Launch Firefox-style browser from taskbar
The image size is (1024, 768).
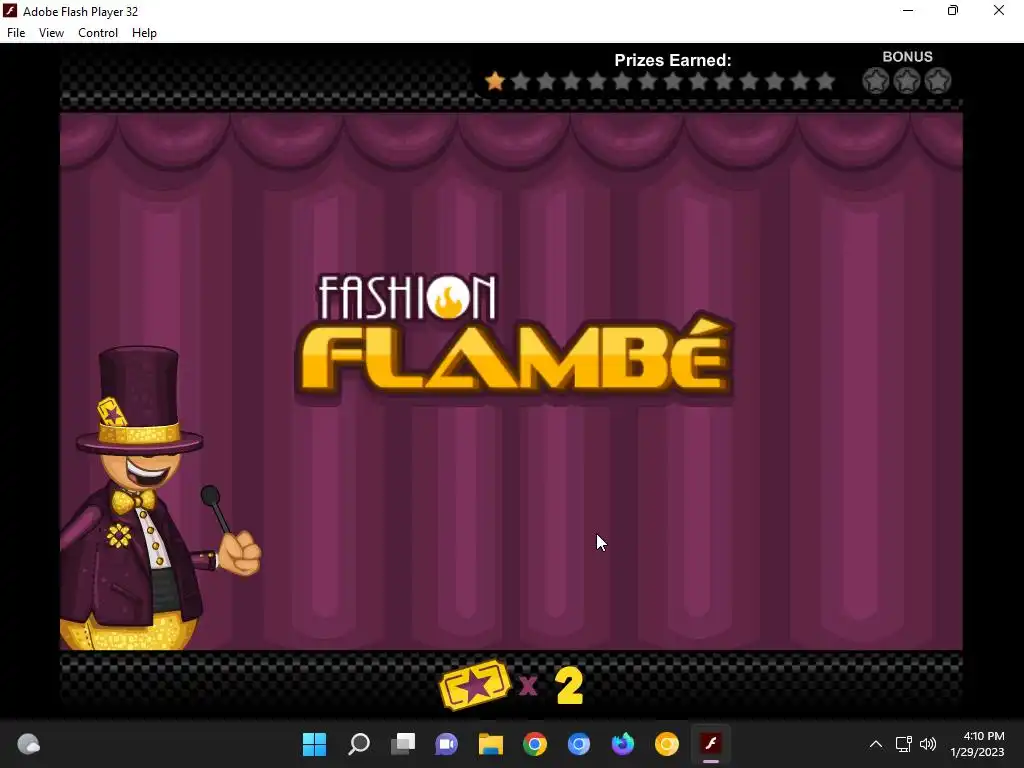pyautogui.click(x=623, y=744)
